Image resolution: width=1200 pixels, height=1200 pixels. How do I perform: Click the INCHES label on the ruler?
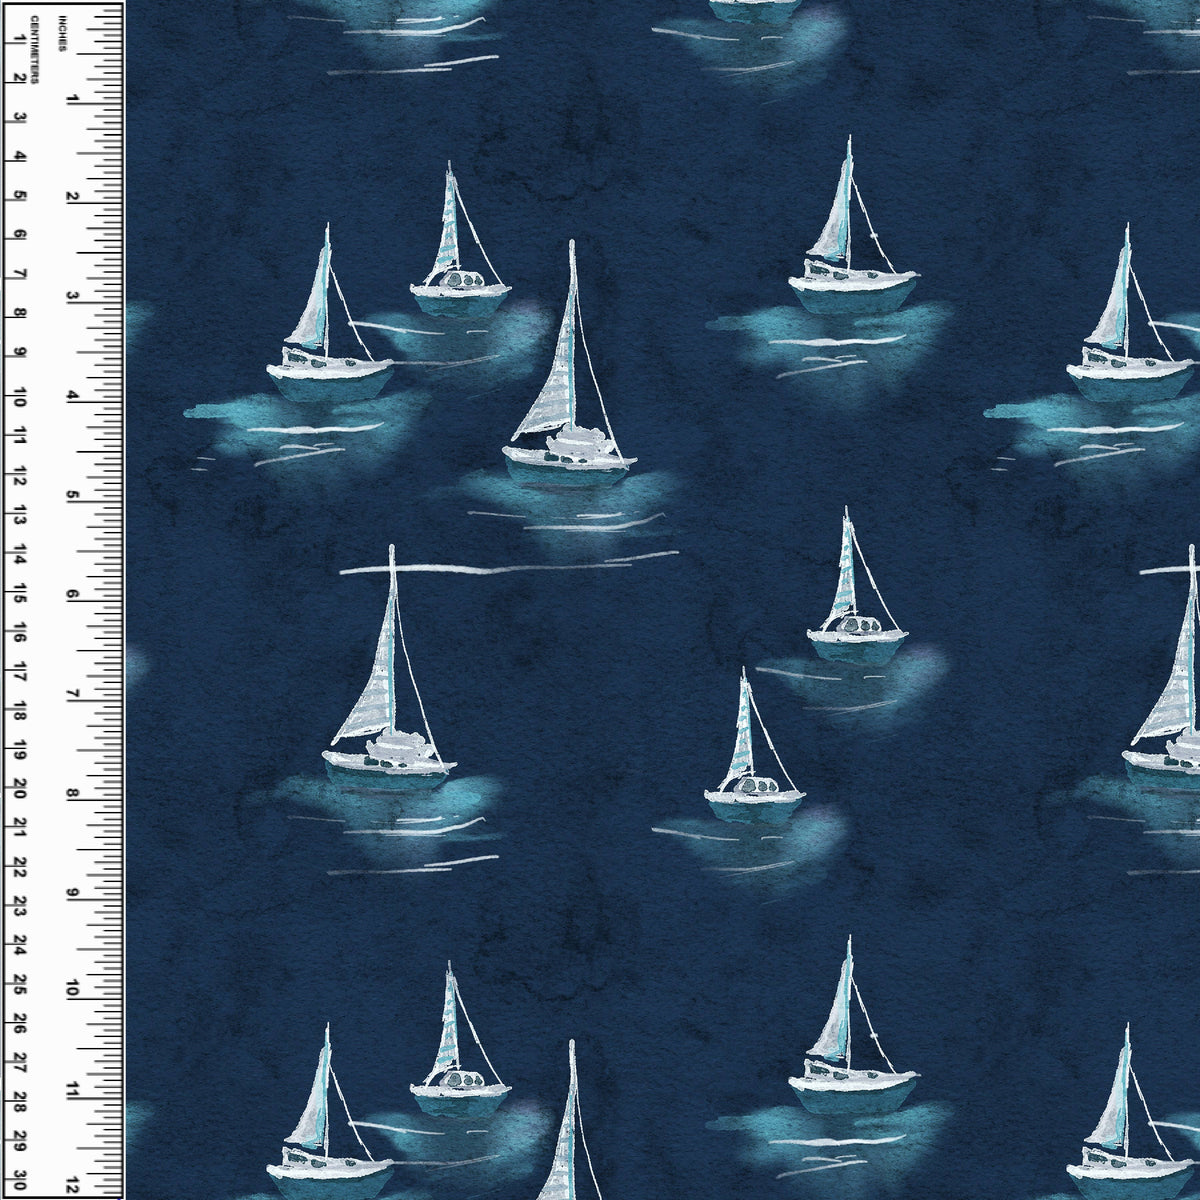[61, 35]
